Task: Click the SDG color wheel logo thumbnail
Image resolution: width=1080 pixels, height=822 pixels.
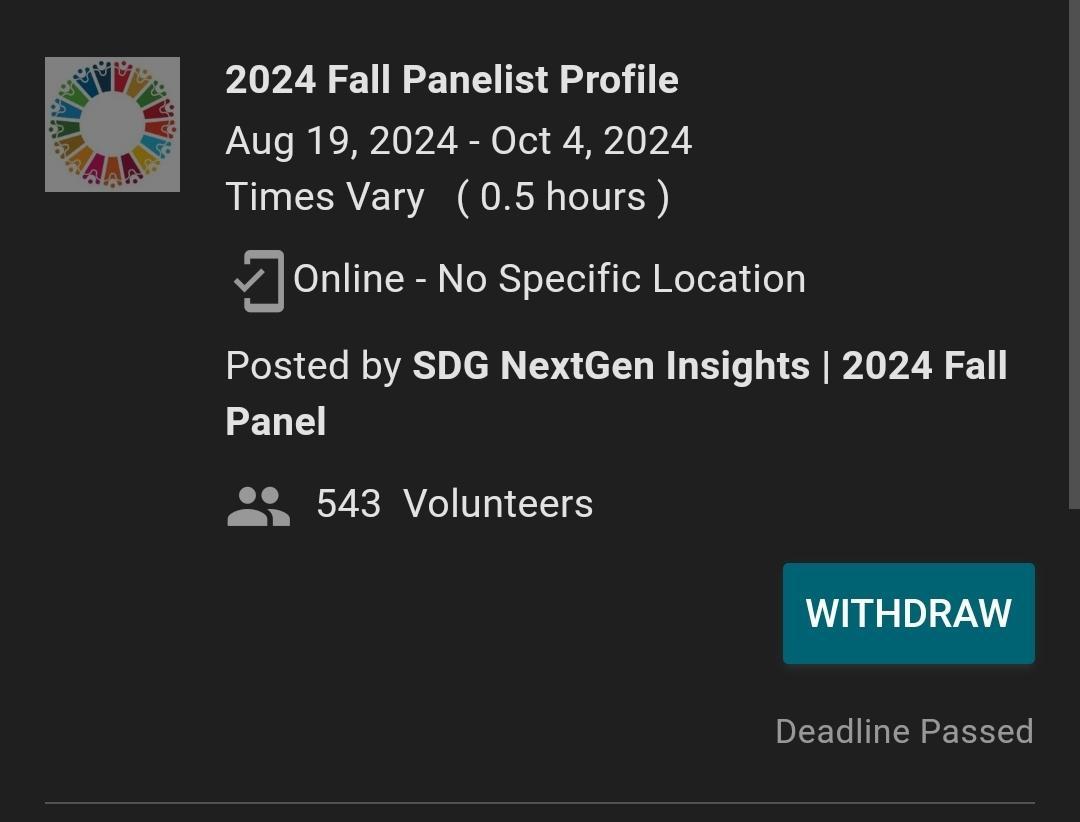Action: coord(112,124)
